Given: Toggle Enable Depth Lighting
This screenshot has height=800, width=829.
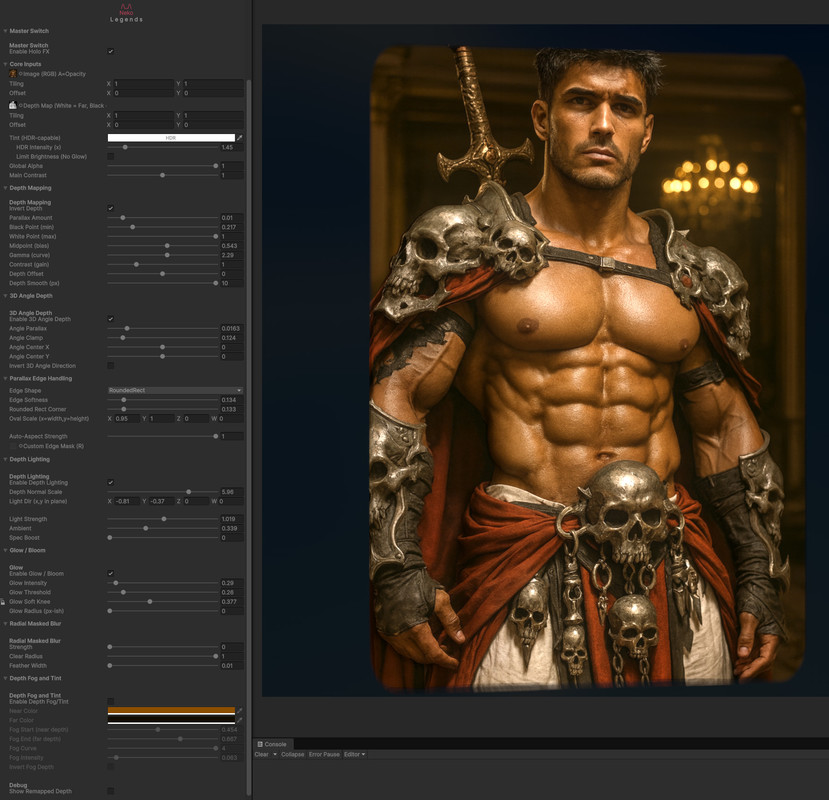Looking at the screenshot, I should click(110, 482).
